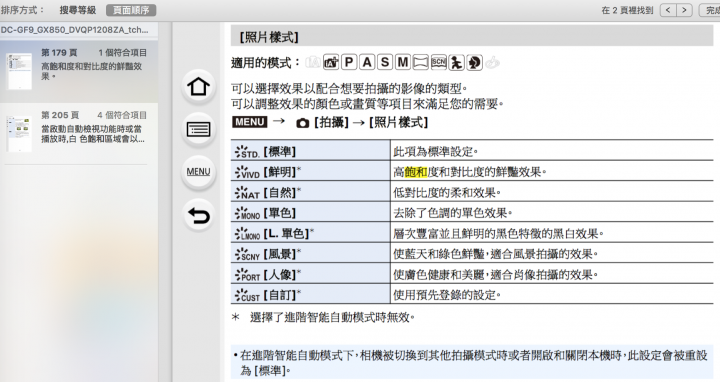Click the highlighted 飽和 search match
This screenshot has width=720, height=382.
pos(416,172)
